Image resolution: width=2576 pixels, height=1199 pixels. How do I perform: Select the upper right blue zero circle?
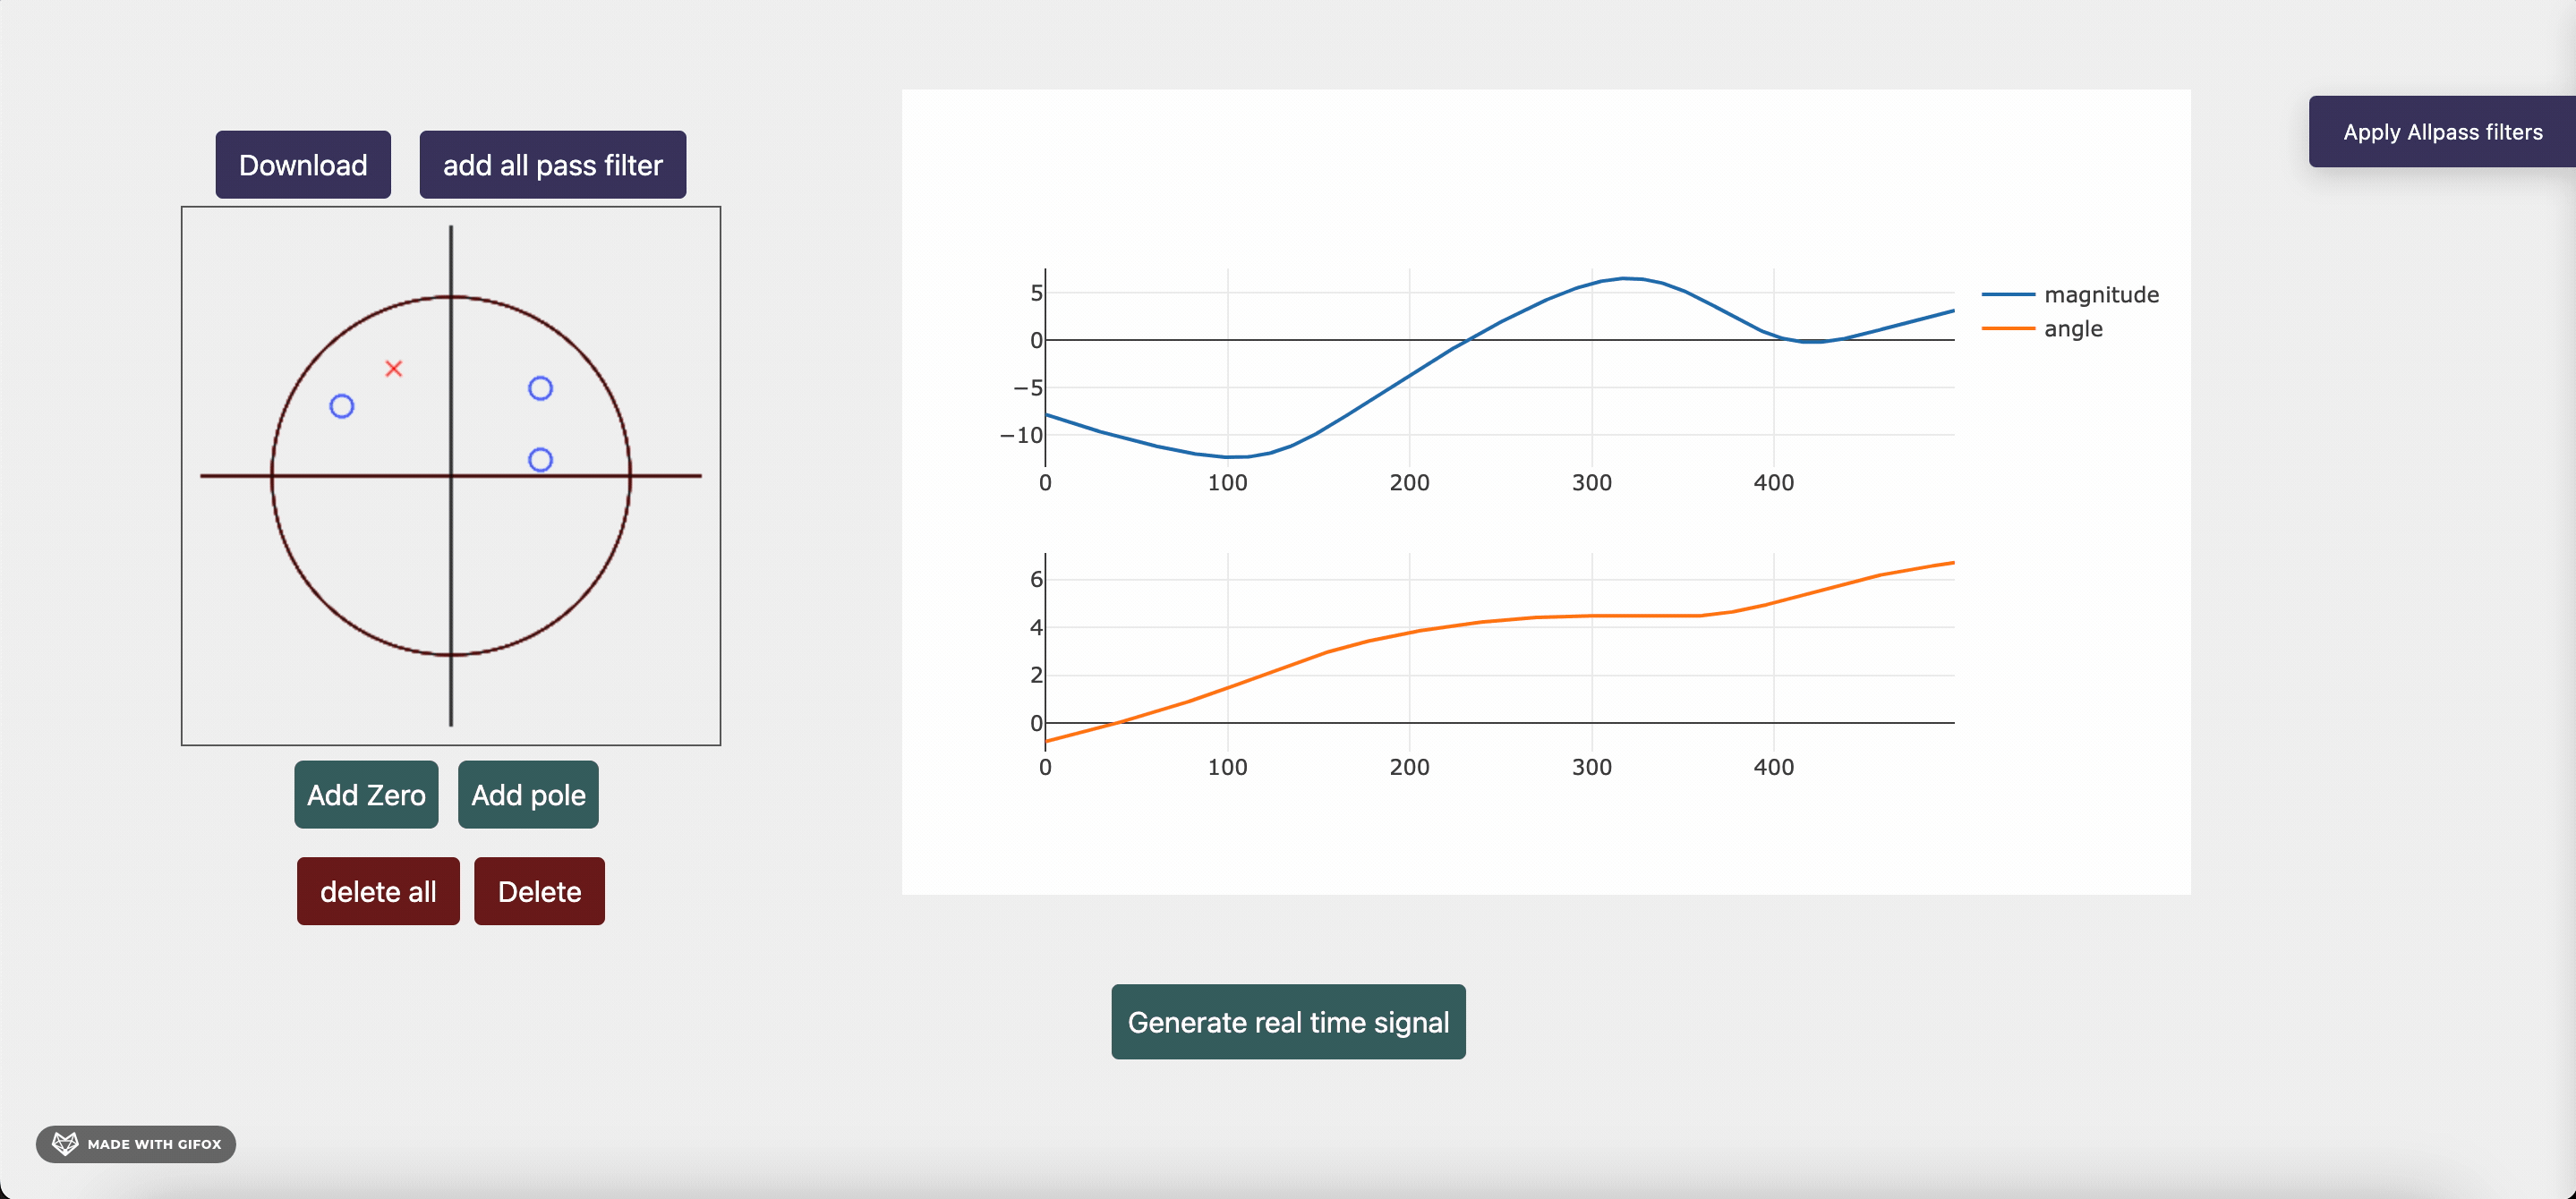click(540, 388)
